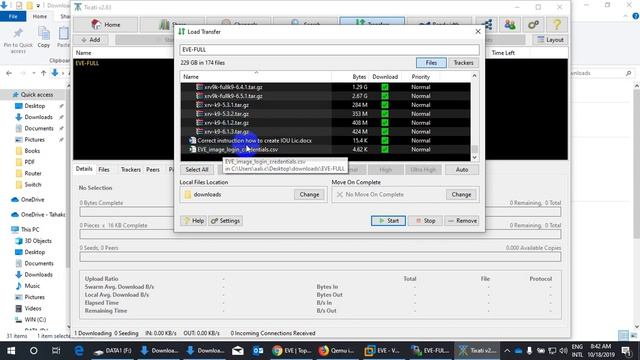
Task: Select EVE-FULL transfer in Tixati list
Action: 87,63
